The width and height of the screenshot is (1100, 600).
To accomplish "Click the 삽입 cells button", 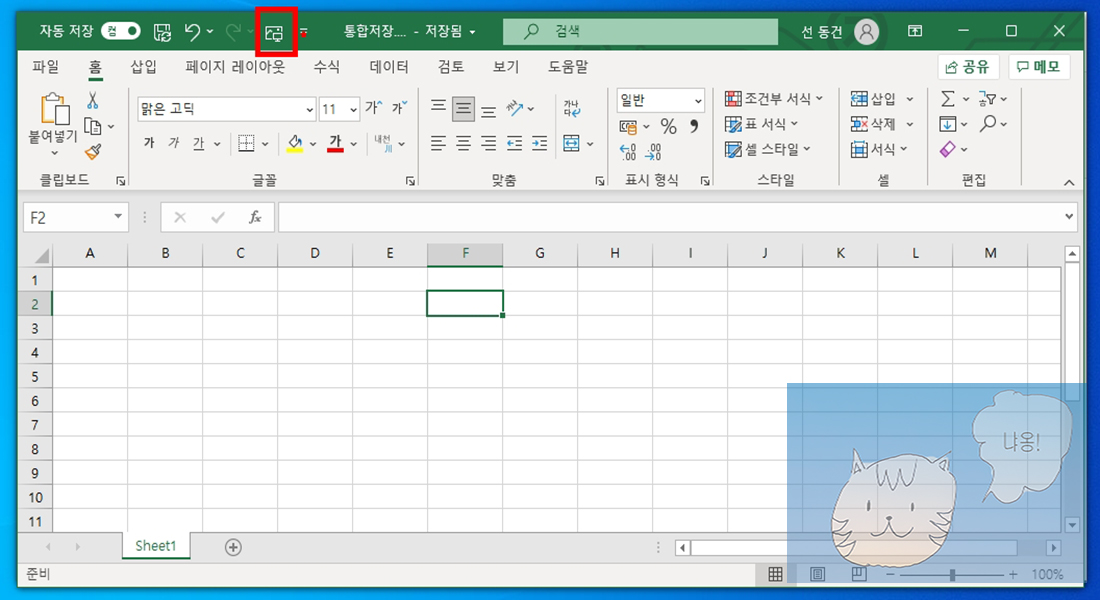I will click(x=873, y=99).
